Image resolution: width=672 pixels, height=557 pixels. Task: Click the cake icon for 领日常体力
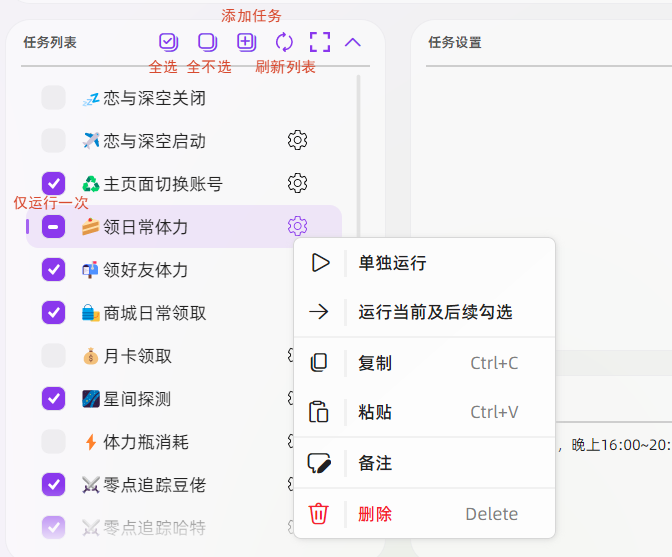tap(91, 227)
